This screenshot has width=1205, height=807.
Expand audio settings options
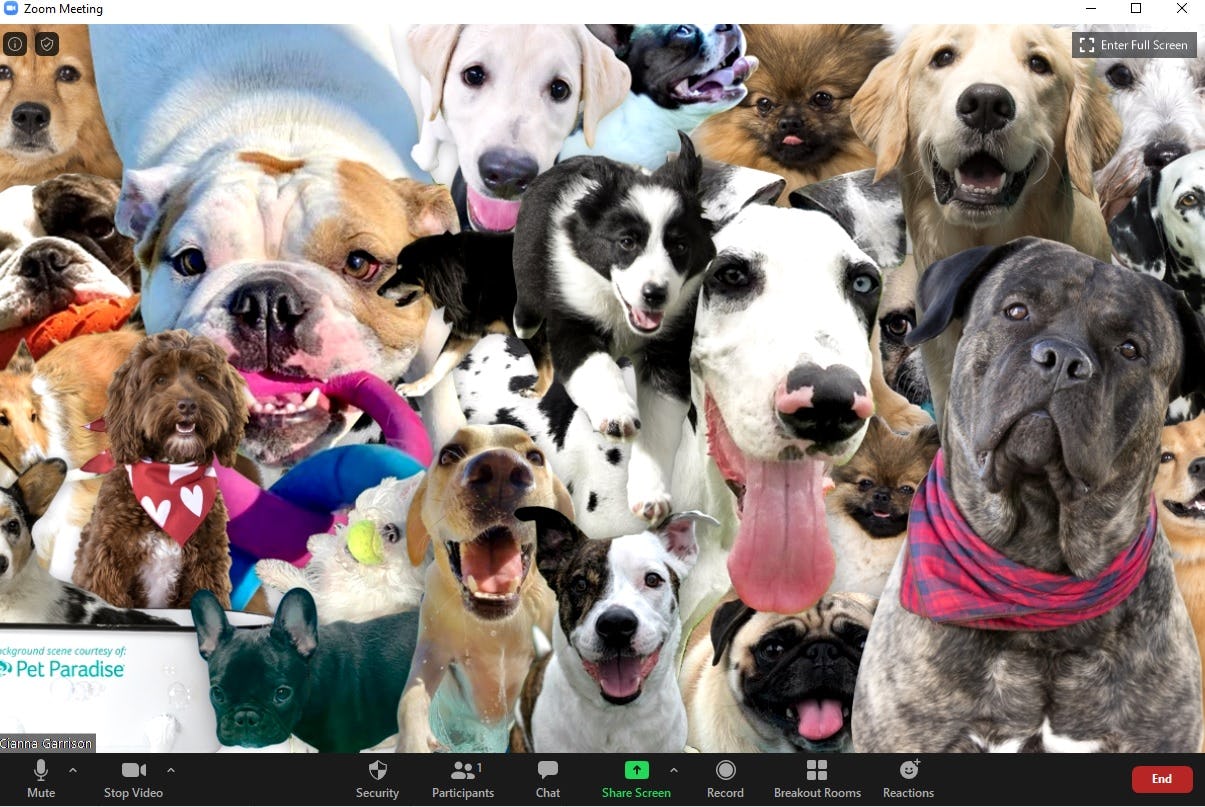click(72, 770)
